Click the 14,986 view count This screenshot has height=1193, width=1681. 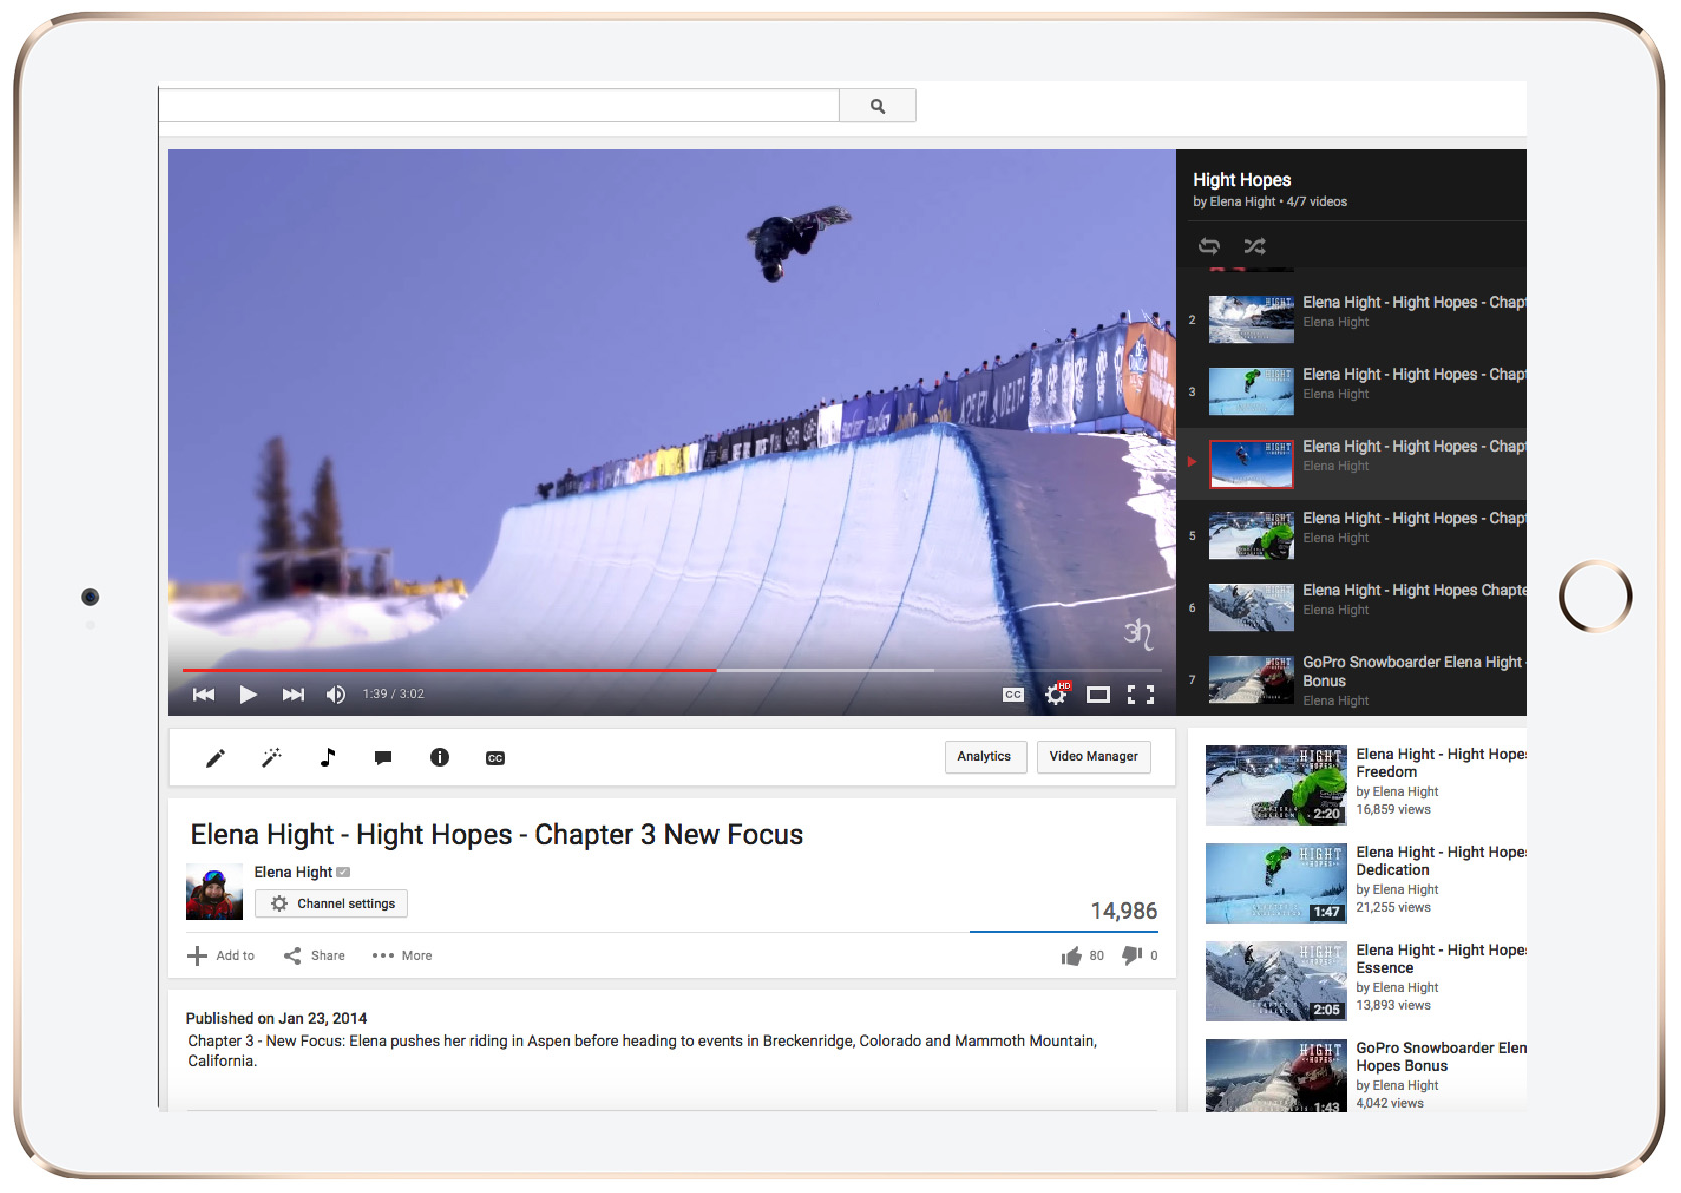[1124, 911]
